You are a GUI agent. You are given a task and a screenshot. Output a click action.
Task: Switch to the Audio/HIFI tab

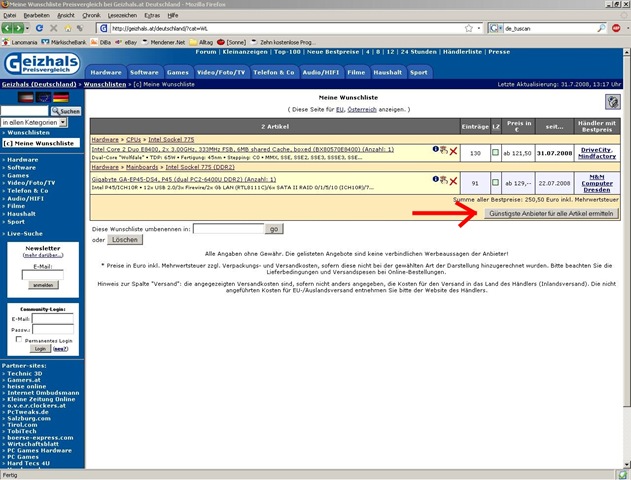click(x=321, y=72)
